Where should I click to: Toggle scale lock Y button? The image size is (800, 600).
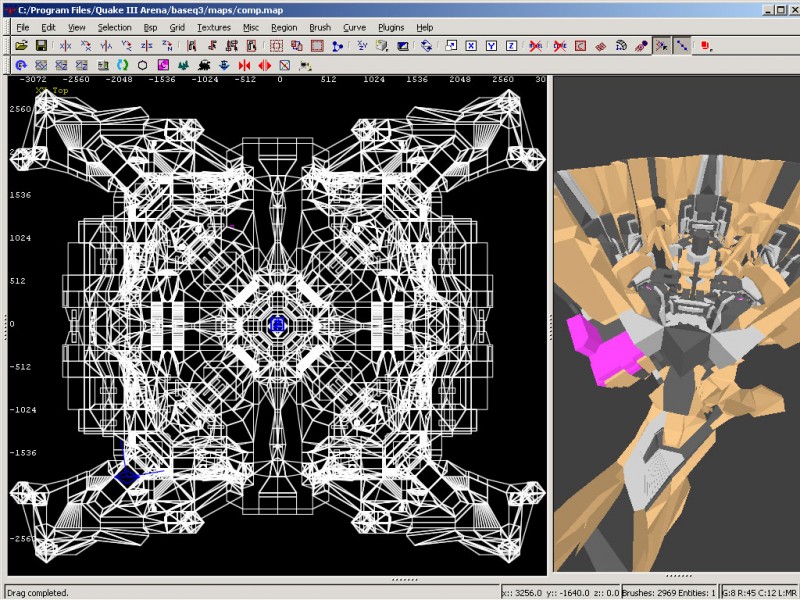491,46
